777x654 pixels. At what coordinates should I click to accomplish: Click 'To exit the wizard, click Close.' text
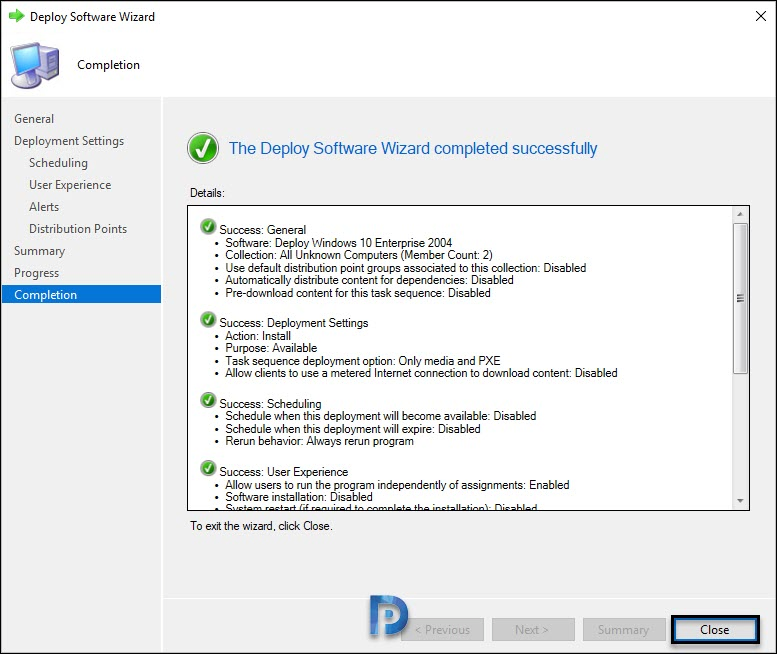[261, 526]
